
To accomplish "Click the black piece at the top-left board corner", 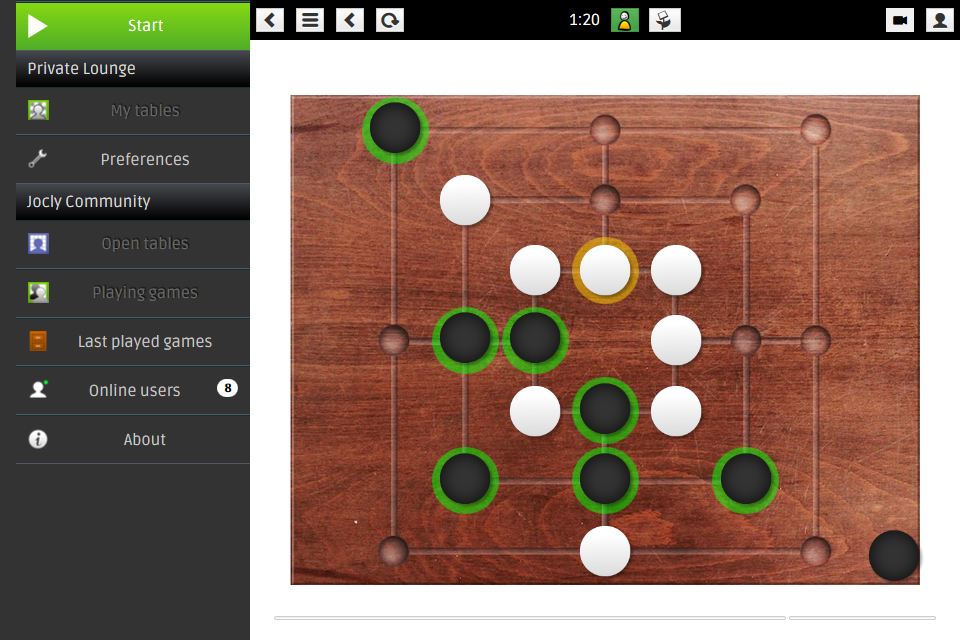I will click(395, 129).
